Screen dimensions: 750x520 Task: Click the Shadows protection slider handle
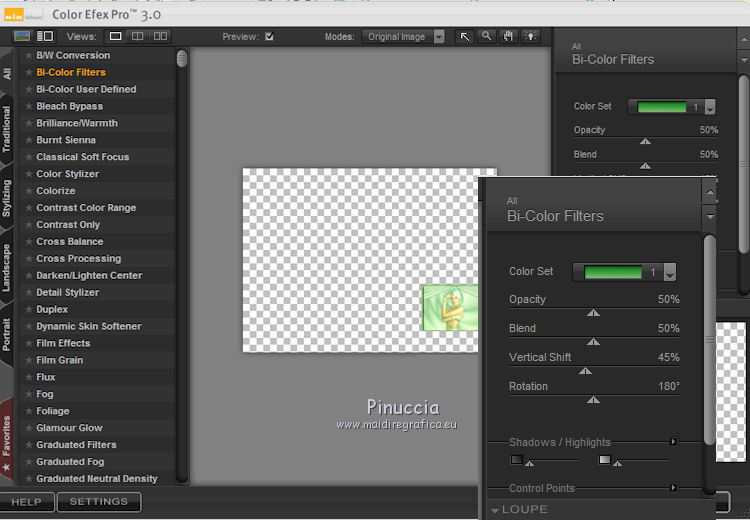(x=529, y=463)
